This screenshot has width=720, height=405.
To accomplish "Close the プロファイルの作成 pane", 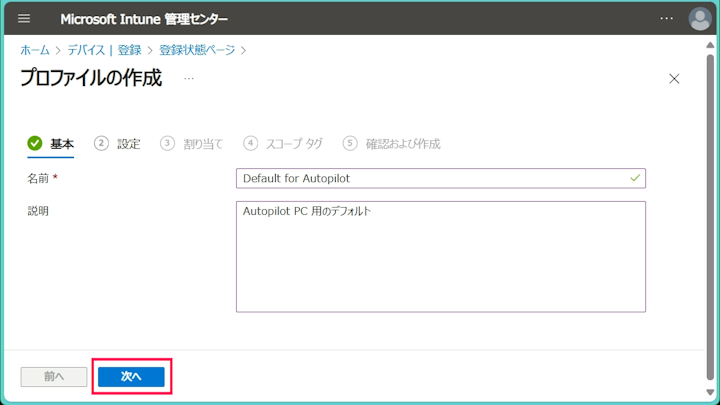I will (674, 79).
